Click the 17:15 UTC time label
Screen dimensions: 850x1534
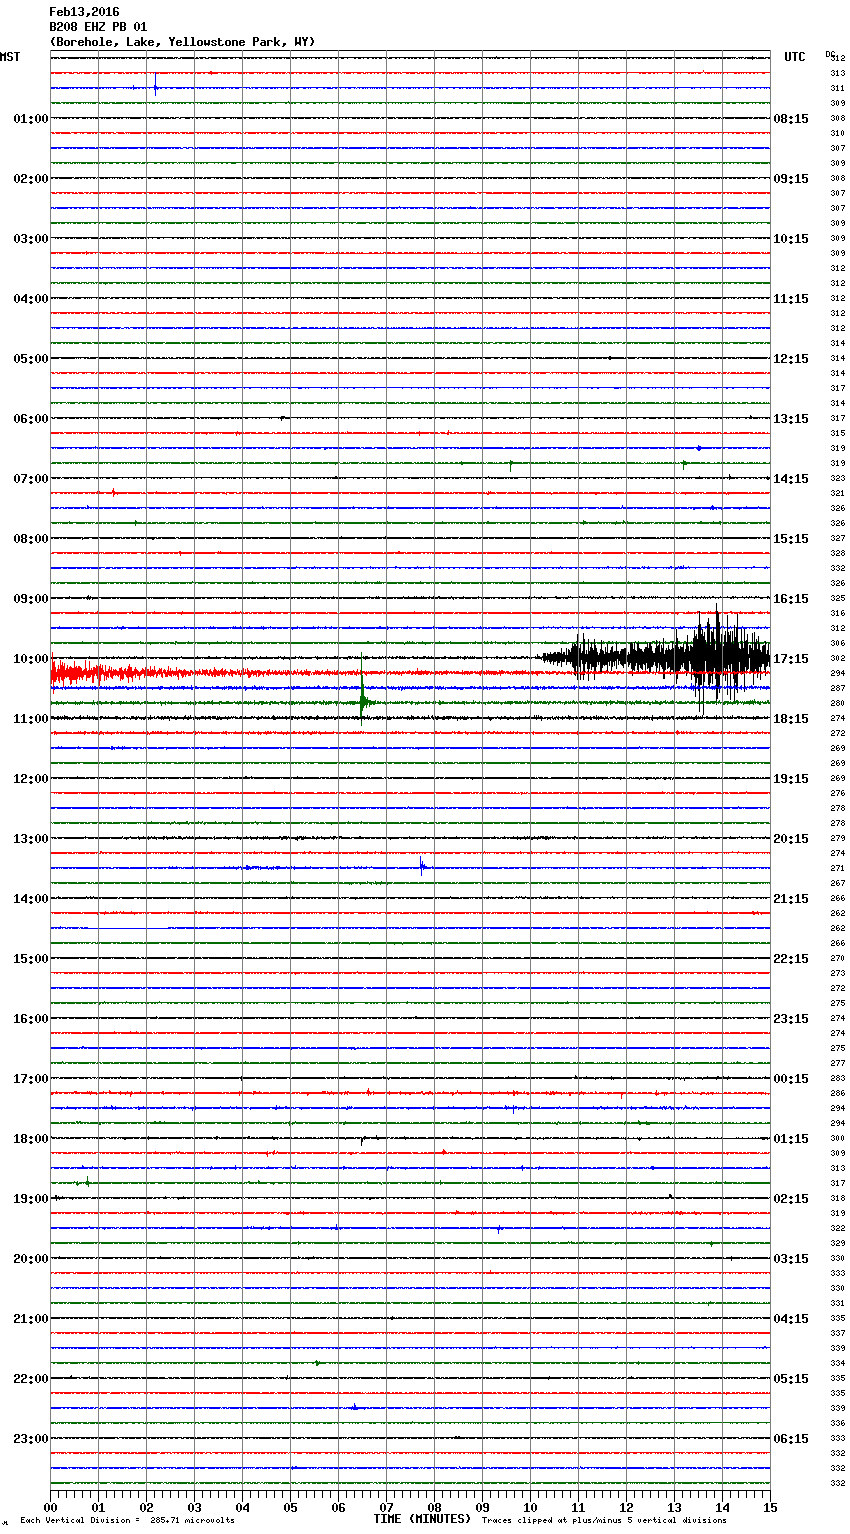791,659
